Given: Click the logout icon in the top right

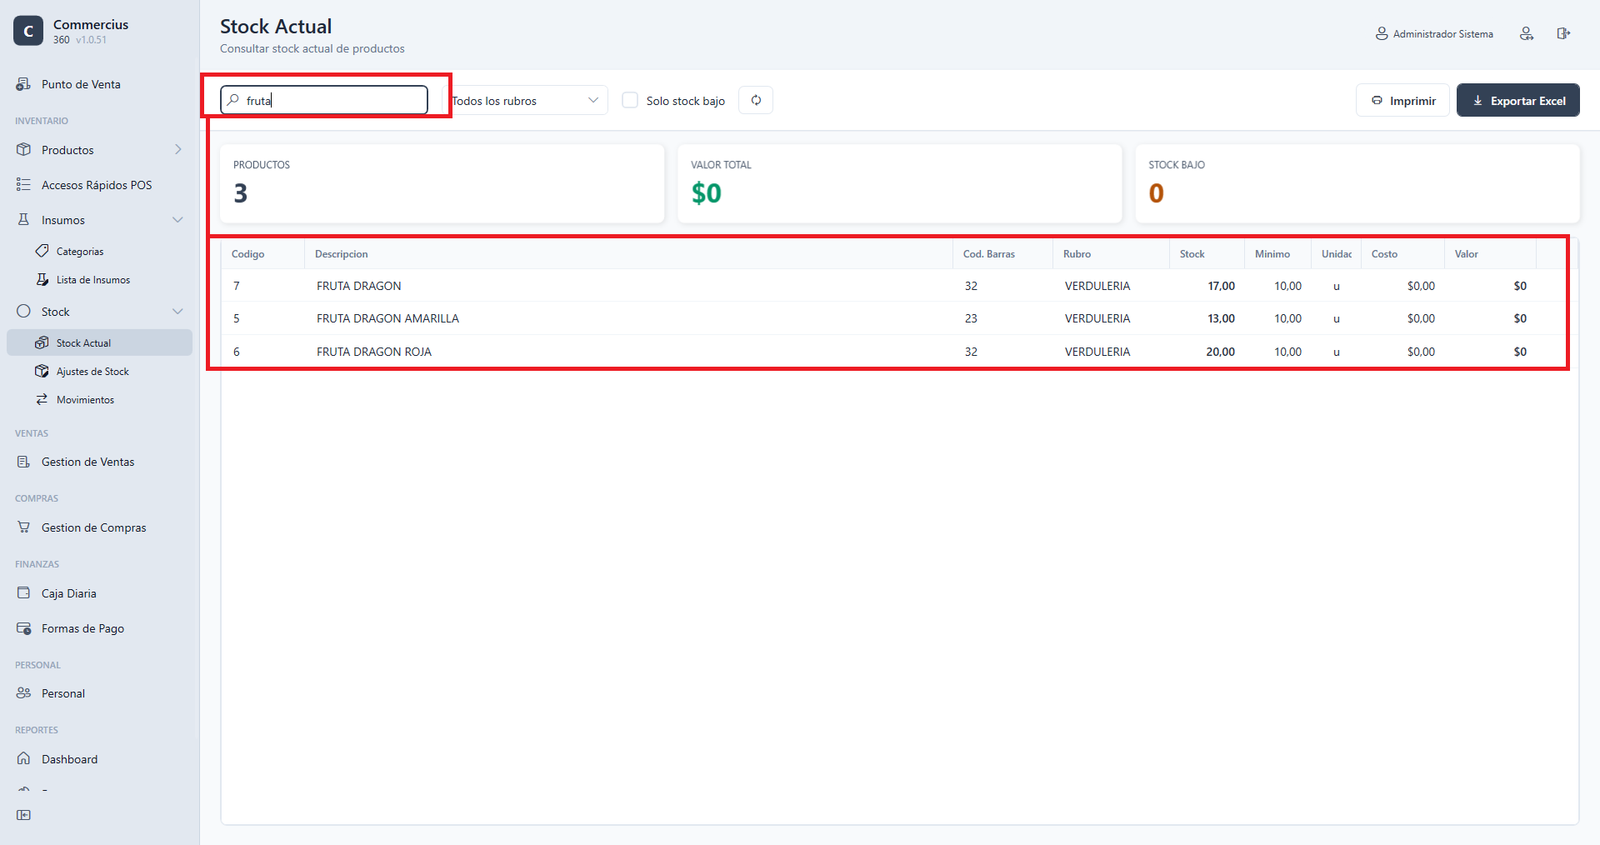Looking at the screenshot, I should (x=1563, y=34).
